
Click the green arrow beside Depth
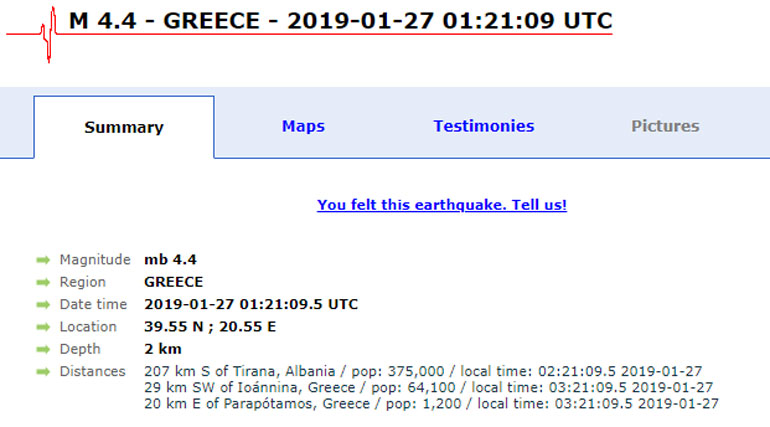[43, 349]
